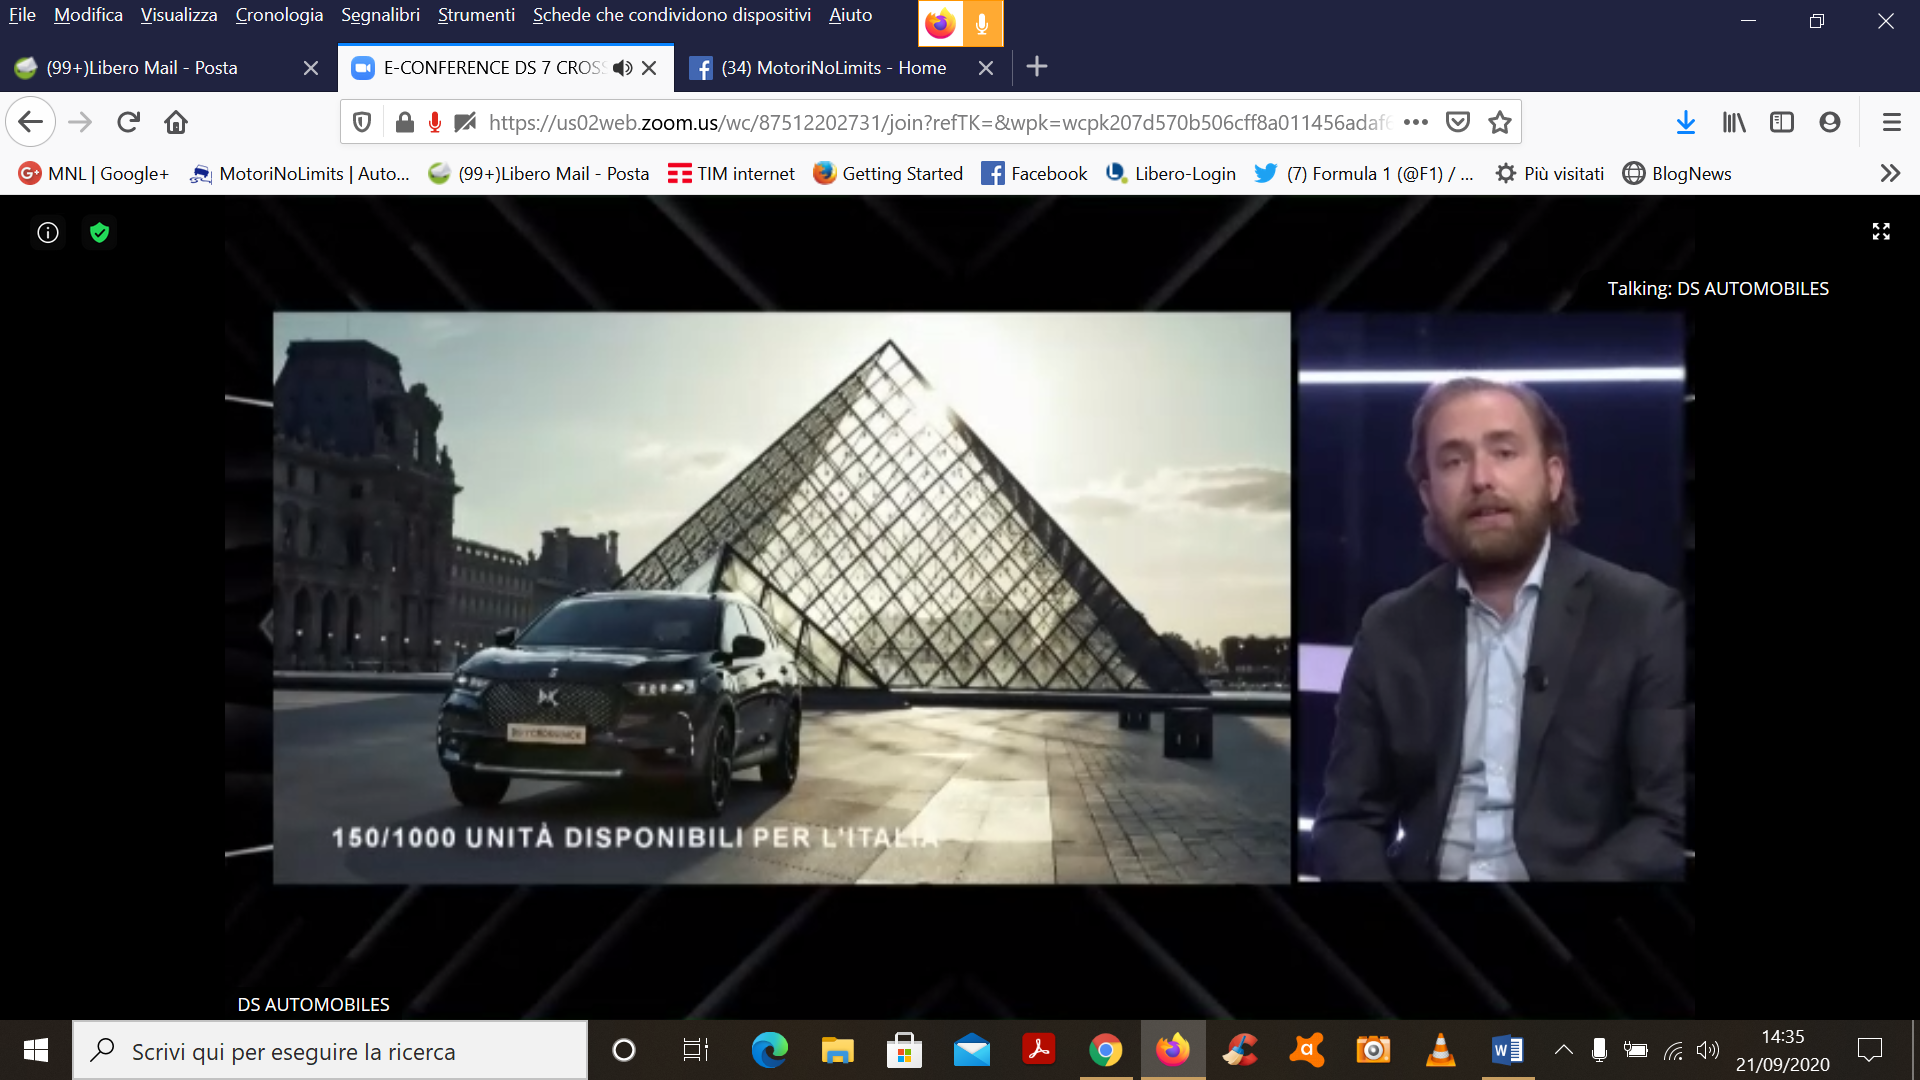This screenshot has width=1920, height=1080.
Task: Show hidden system tray icons chevron
Action: (1564, 1050)
